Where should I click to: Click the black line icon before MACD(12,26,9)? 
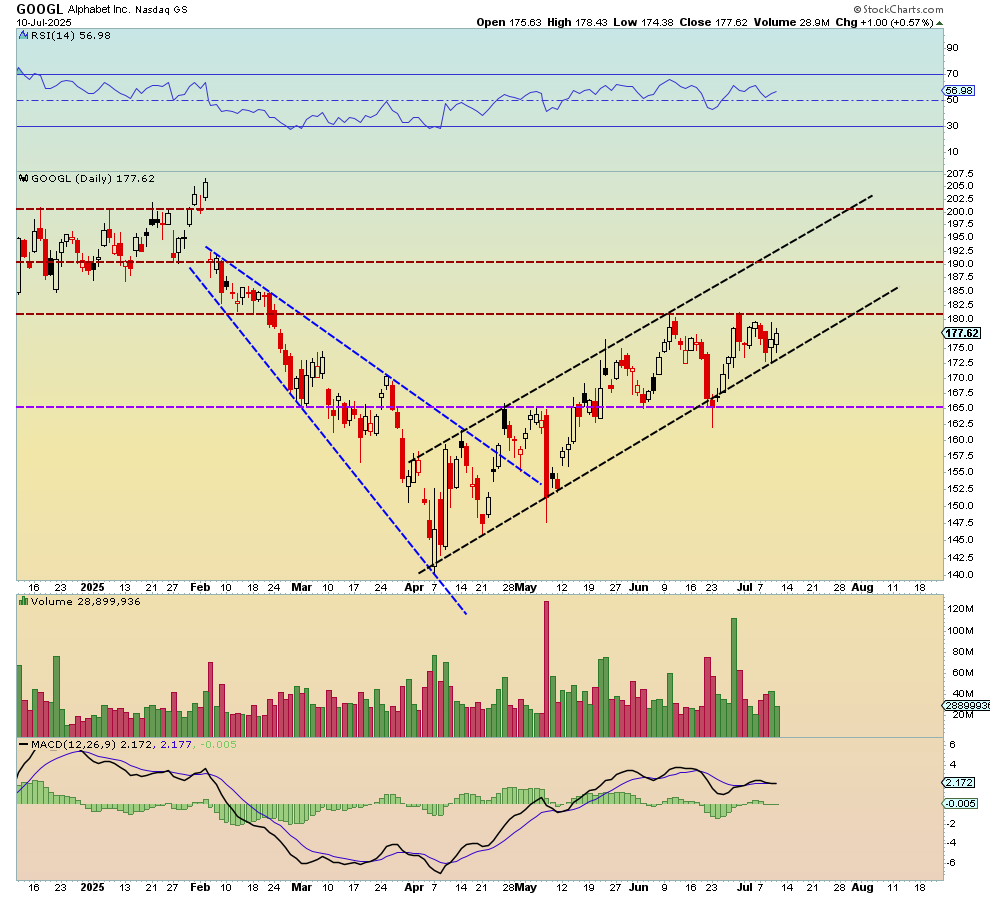(24, 745)
